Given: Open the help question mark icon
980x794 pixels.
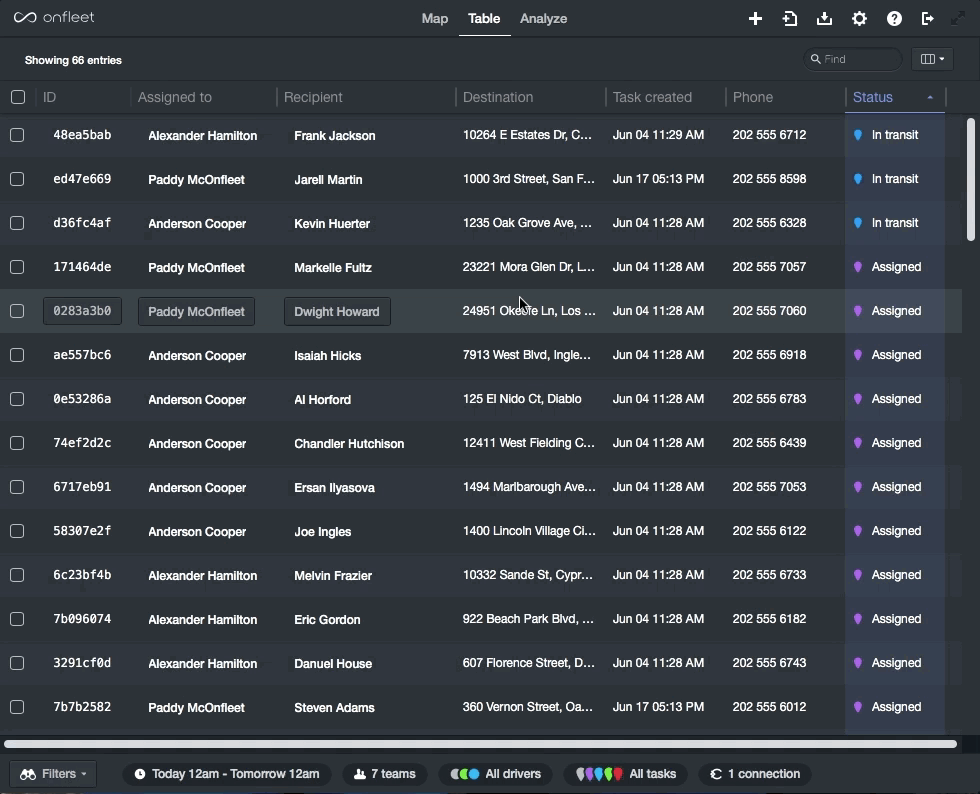Looking at the screenshot, I should [894, 19].
